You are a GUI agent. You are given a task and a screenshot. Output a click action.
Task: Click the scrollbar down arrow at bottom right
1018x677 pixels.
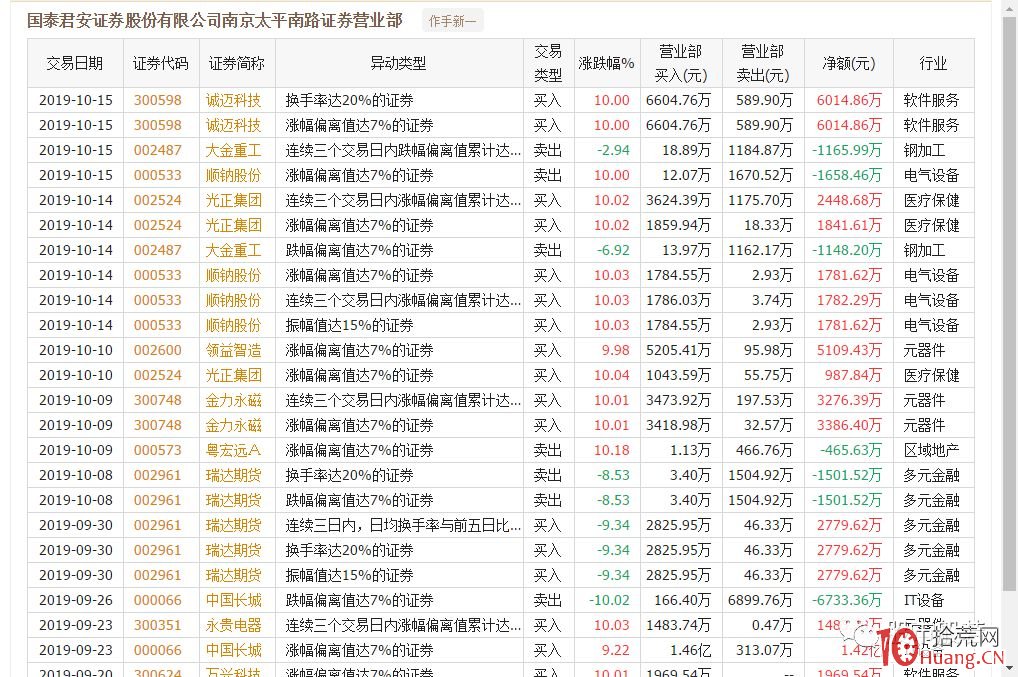1010,668
